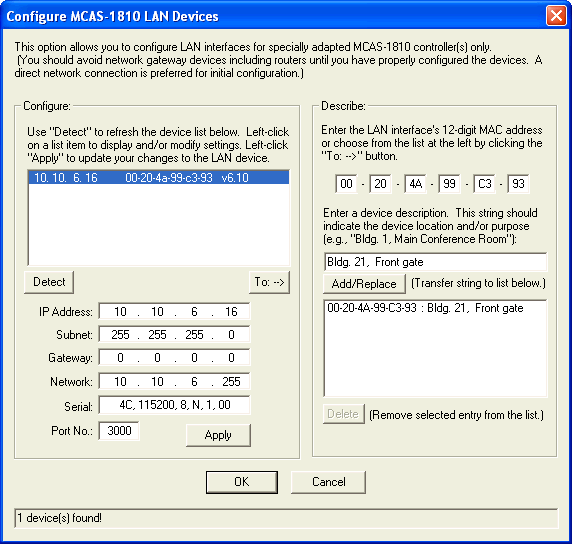Click the MAC octet field containing 4A
This screenshot has width=572, height=544.
tap(416, 184)
